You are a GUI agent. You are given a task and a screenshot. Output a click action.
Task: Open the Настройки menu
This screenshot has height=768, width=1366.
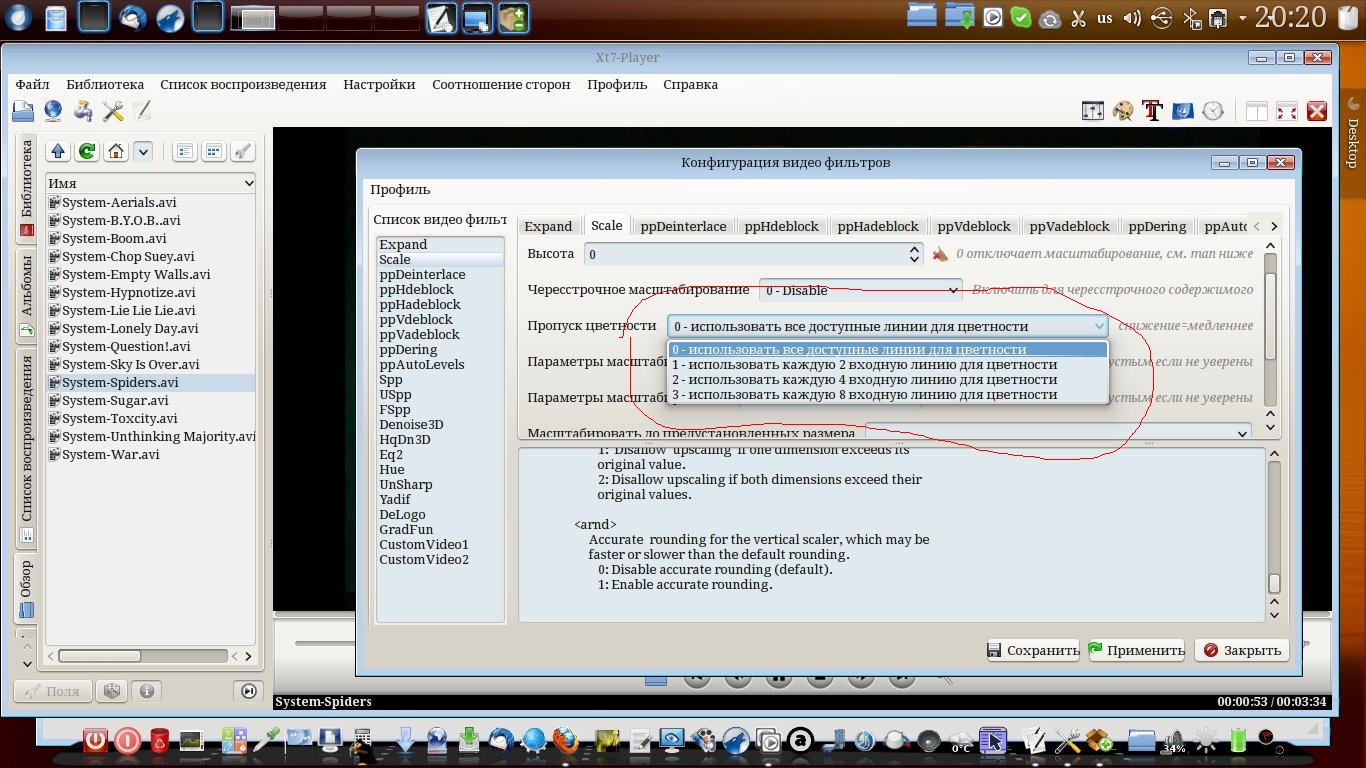tap(379, 85)
